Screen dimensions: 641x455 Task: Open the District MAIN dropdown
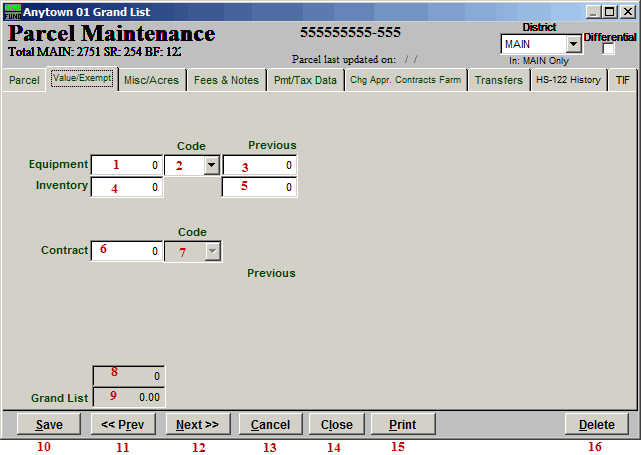[x=573, y=45]
